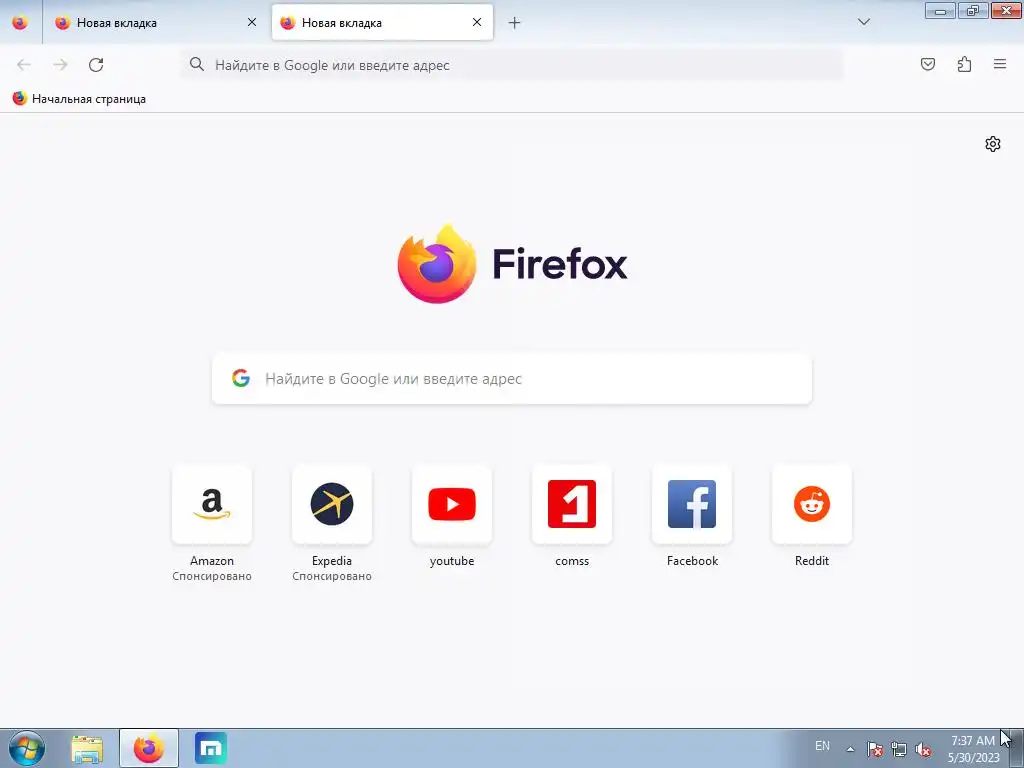Open the Firefox hamburger menu
This screenshot has height=768, width=1024.
point(1000,64)
